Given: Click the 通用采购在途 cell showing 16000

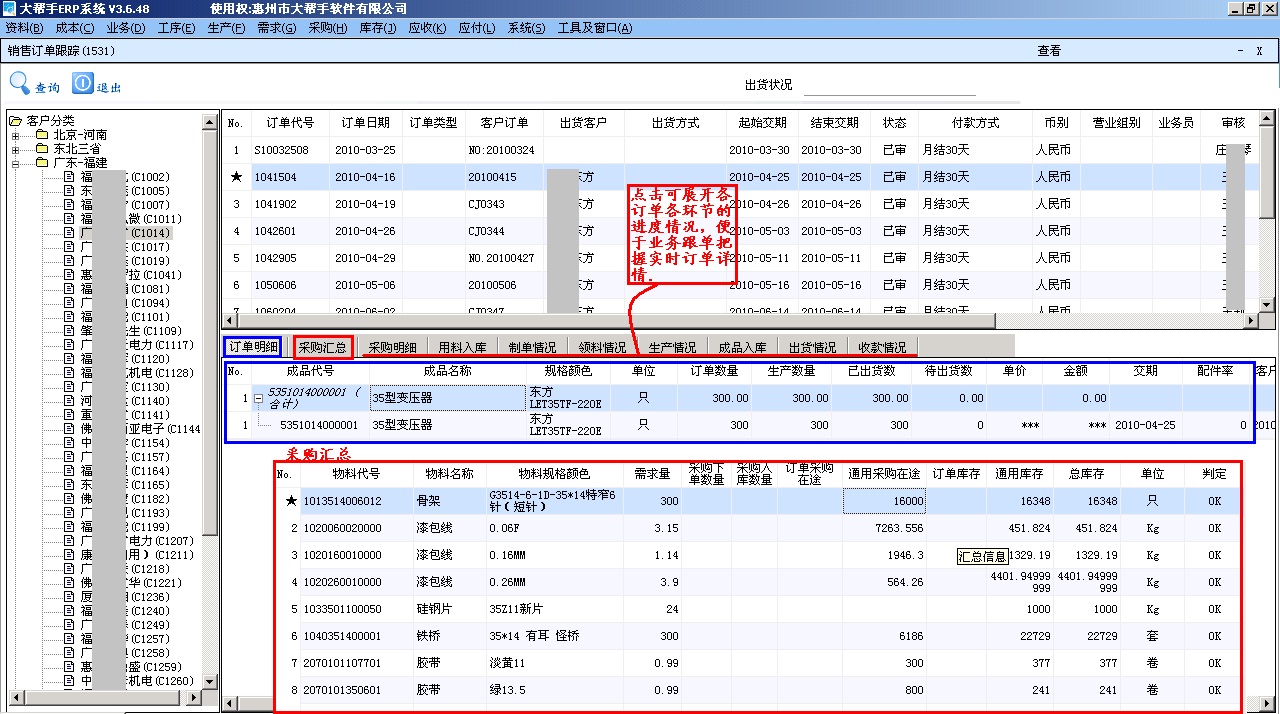Looking at the screenshot, I should (x=884, y=501).
